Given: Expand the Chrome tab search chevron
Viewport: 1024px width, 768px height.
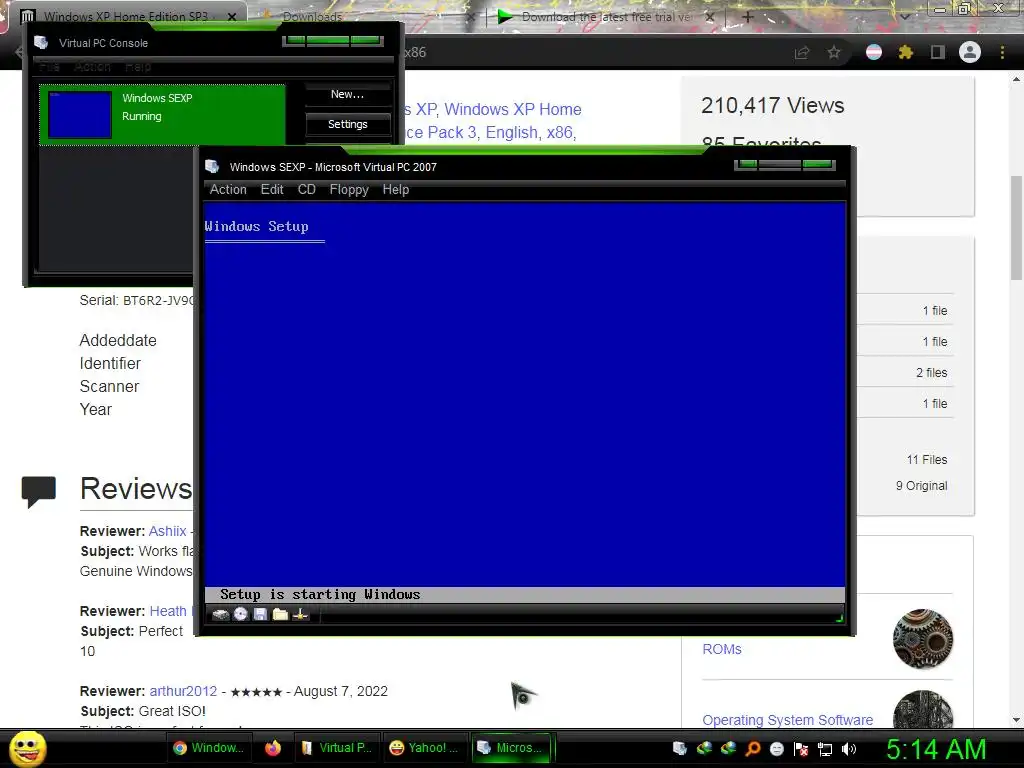Looking at the screenshot, I should 905,16.
